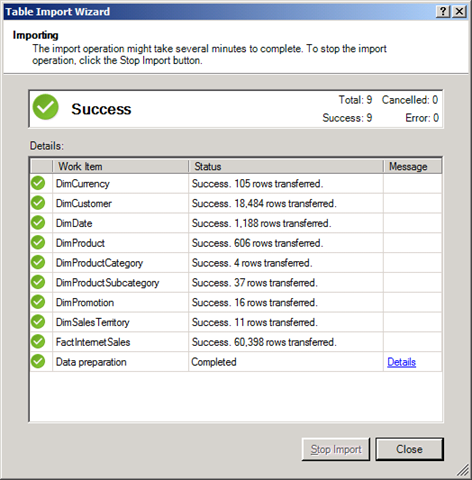The height and width of the screenshot is (480, 472).
Task: Click the green check icon for DimDate
Action: point(38,223)
